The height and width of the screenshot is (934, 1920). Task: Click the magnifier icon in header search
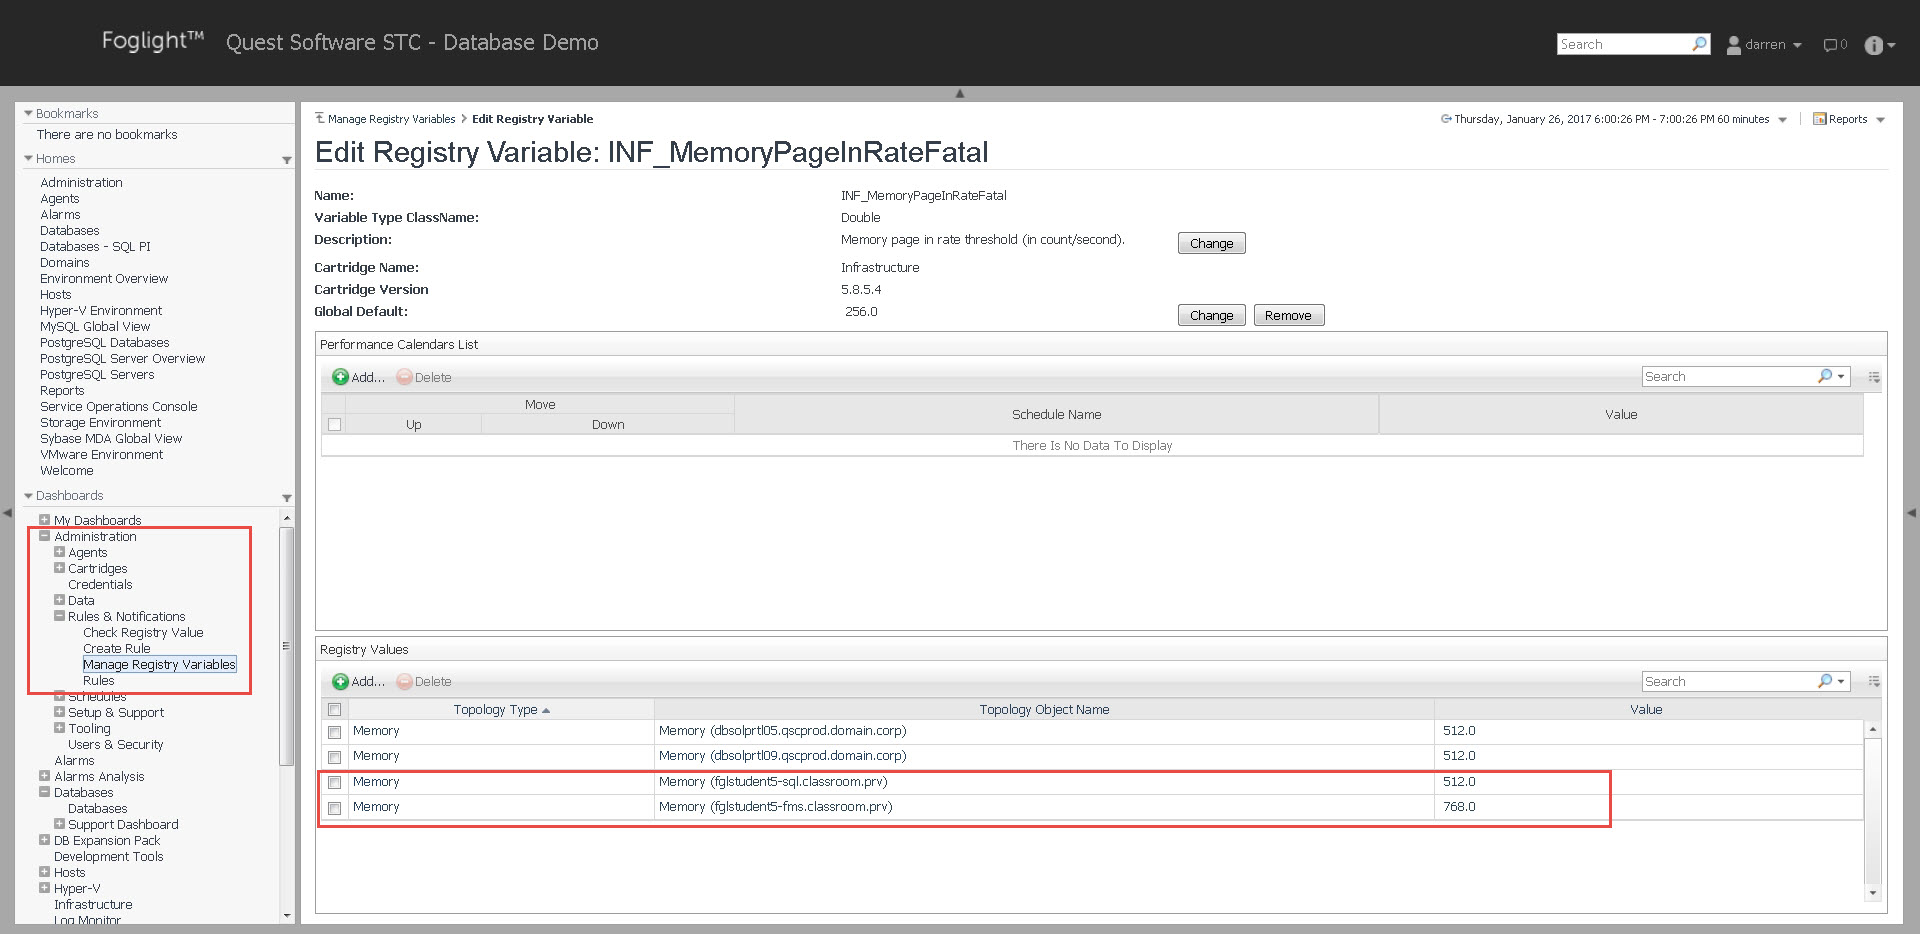1699,44
